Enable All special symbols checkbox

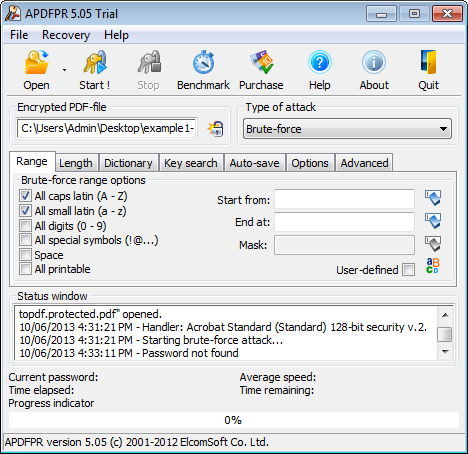[25, 240]
